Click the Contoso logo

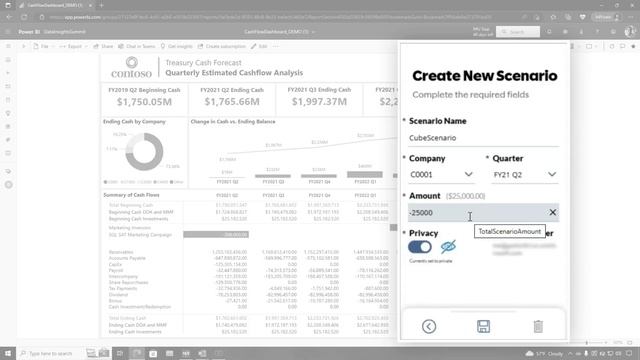click(131, 68)
